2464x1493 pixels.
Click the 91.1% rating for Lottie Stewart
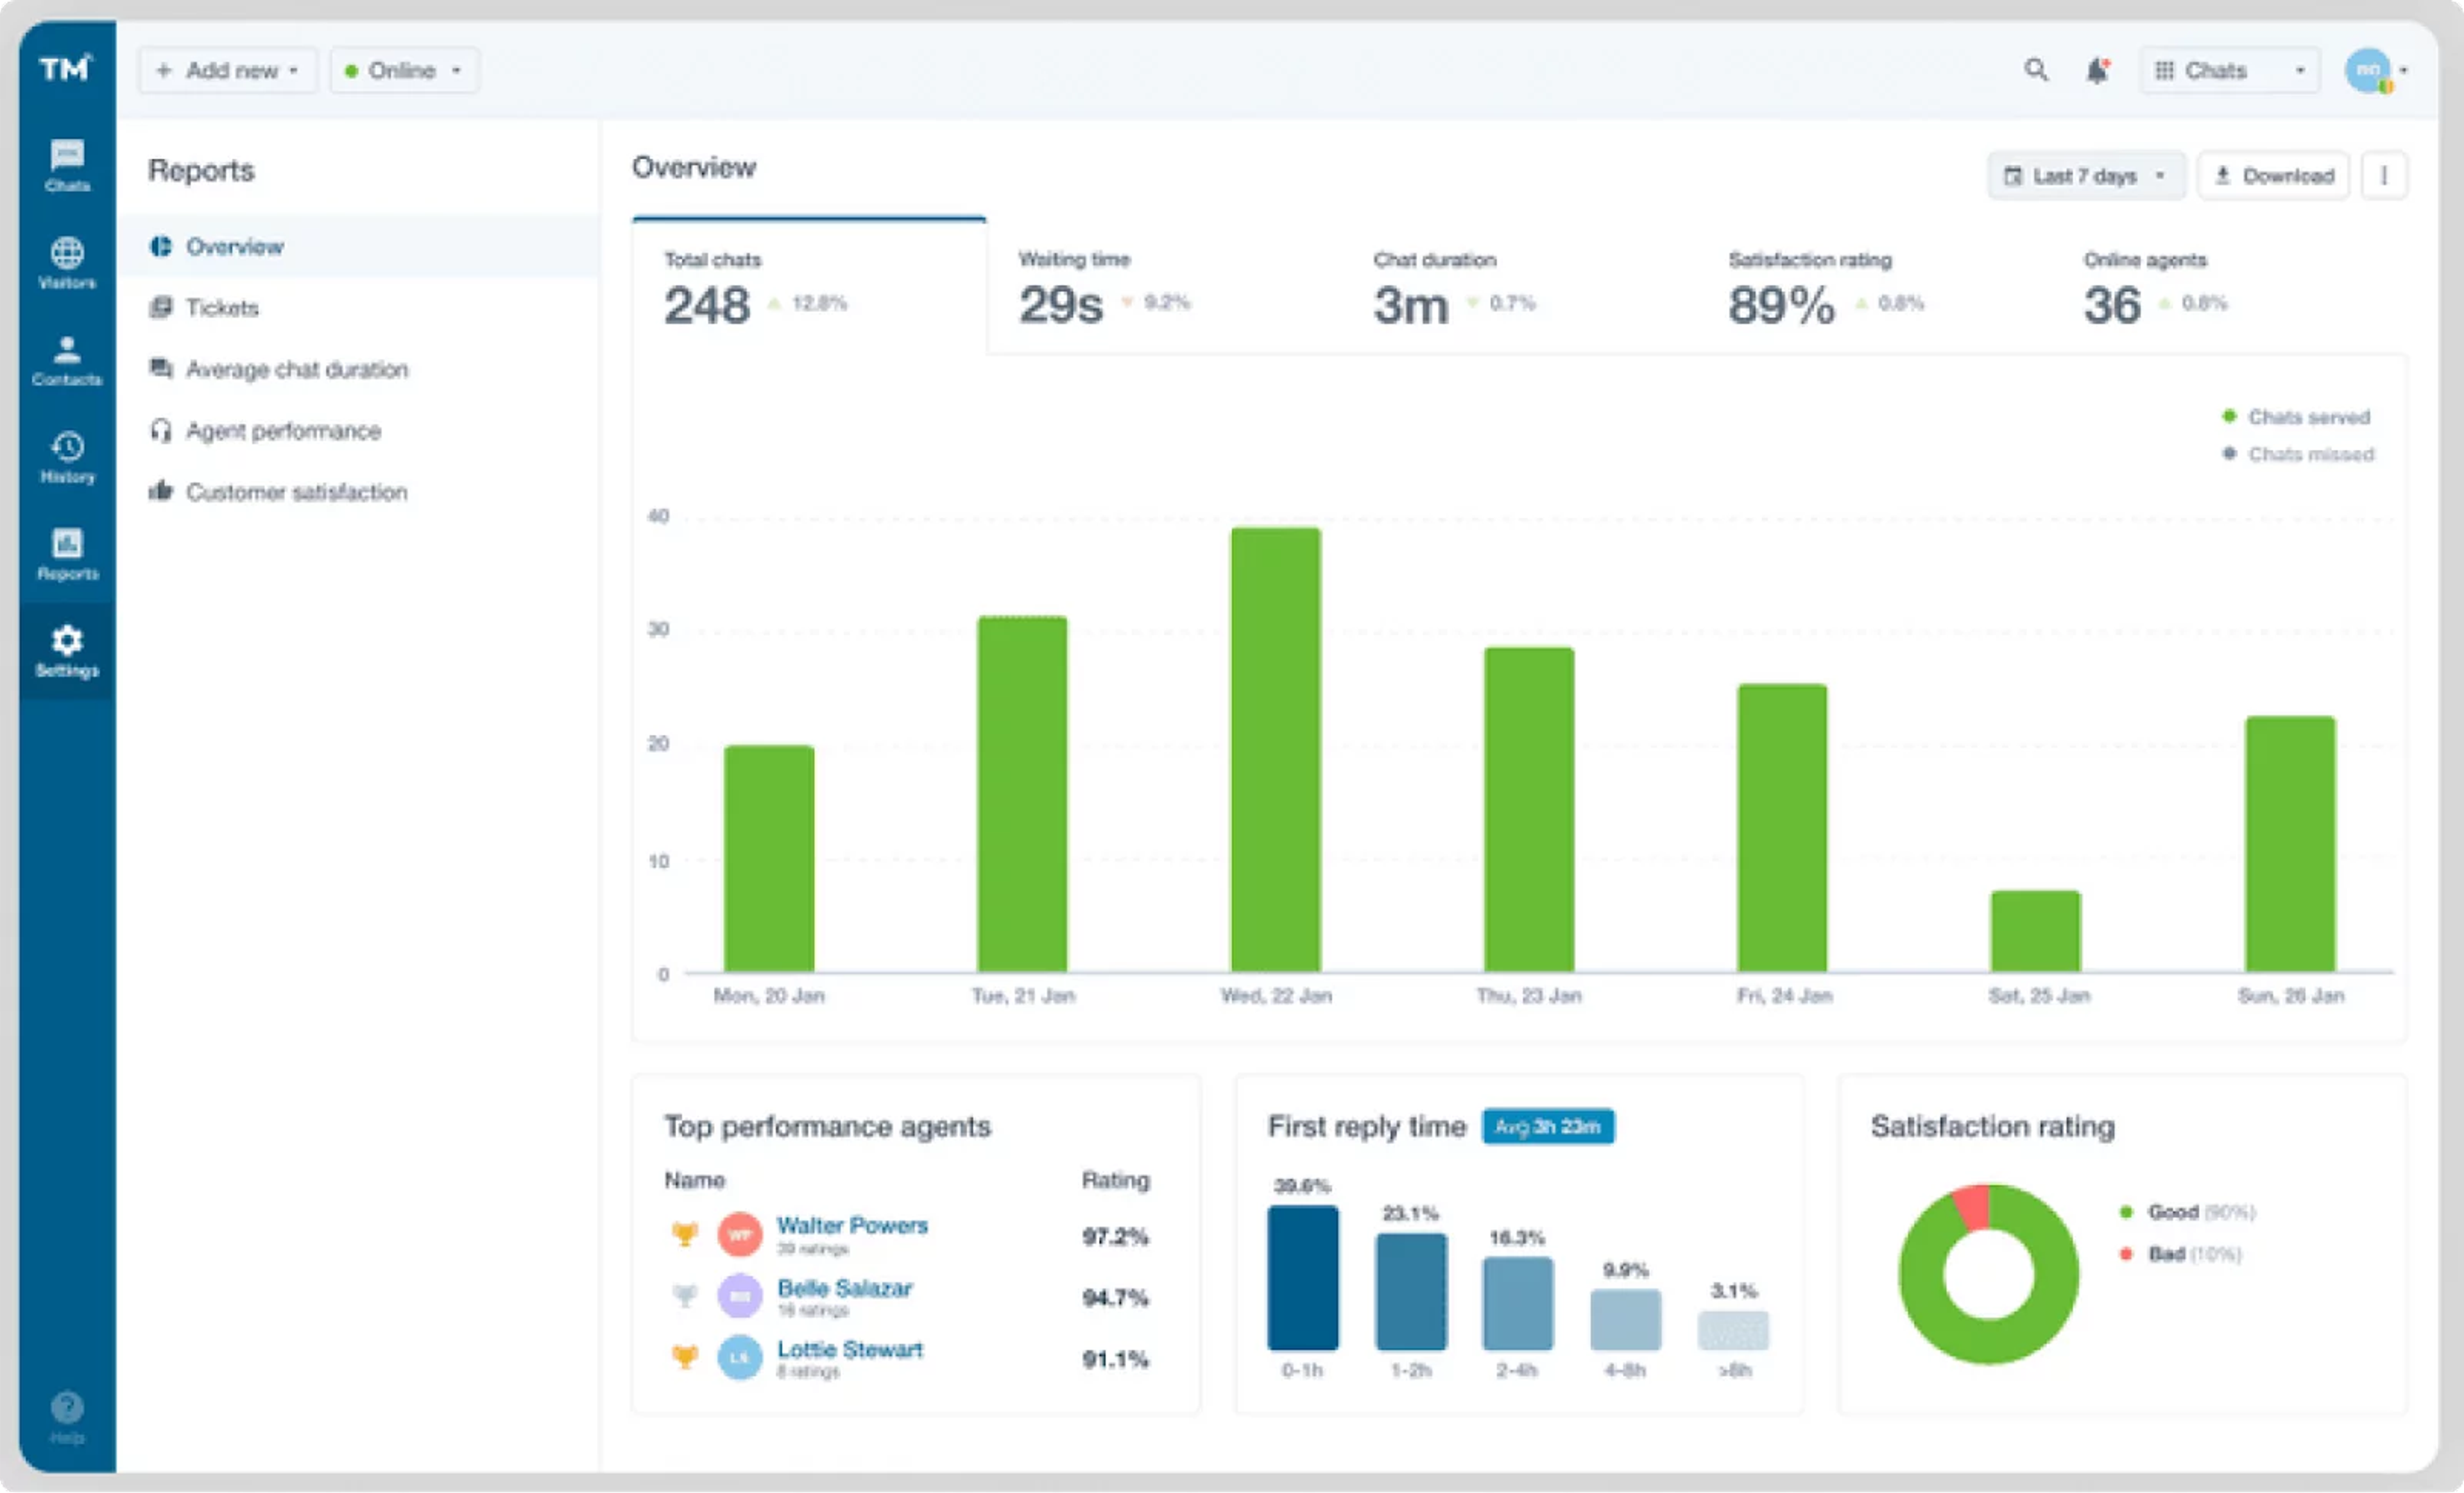click(1115, 1359)
